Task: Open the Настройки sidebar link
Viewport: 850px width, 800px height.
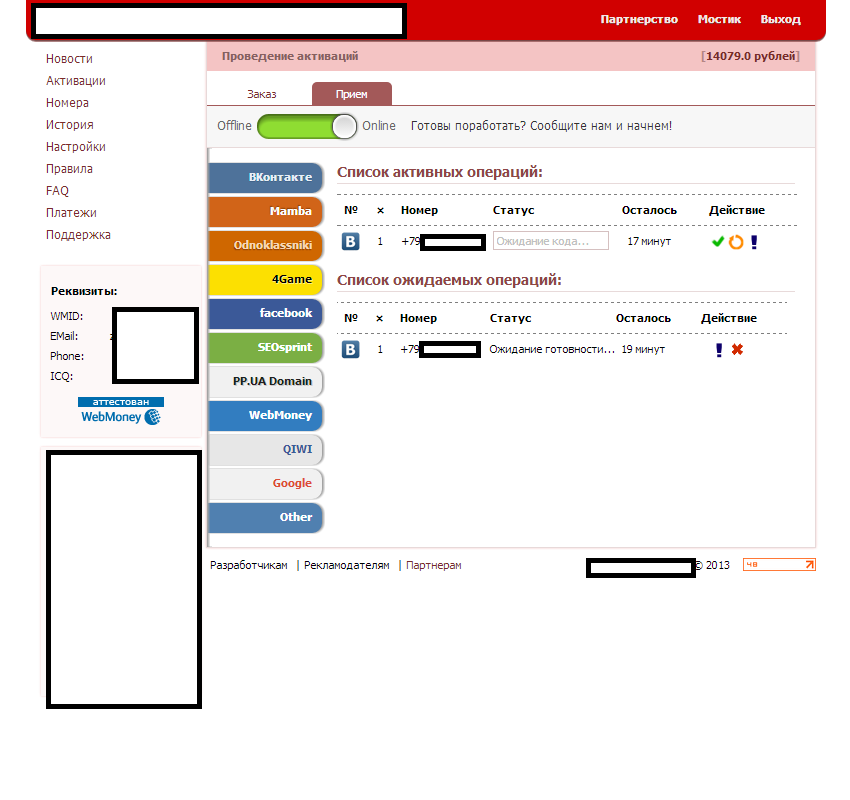Action: pyautogui.click(x=75, y=147)
